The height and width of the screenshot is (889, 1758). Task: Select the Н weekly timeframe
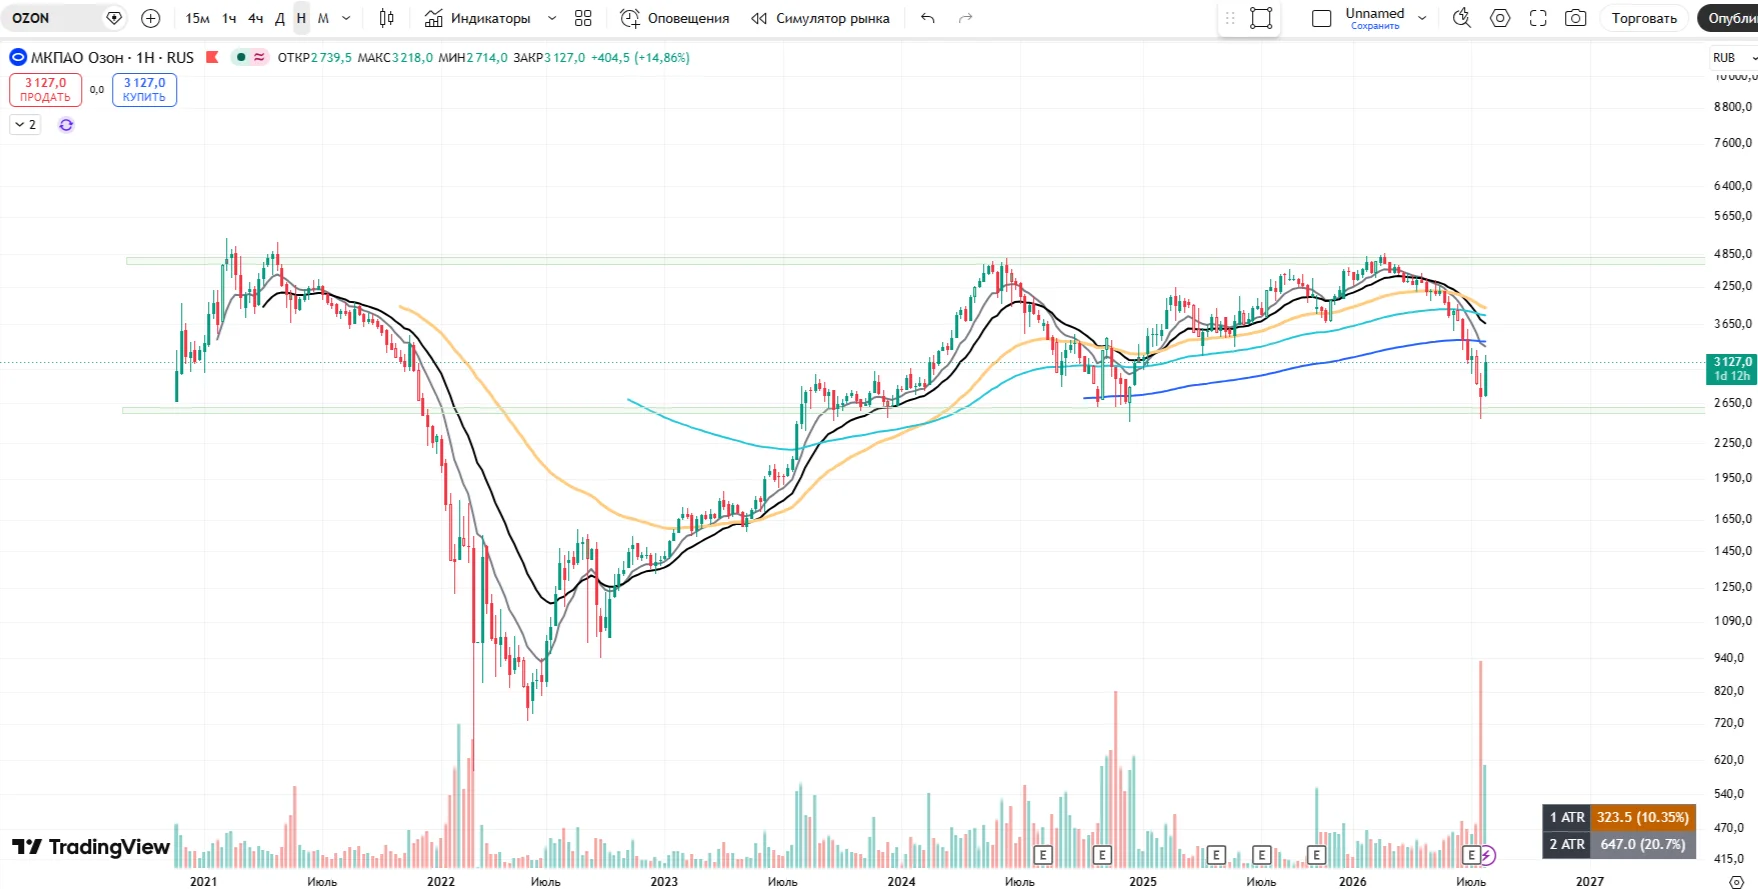point(301,18)
